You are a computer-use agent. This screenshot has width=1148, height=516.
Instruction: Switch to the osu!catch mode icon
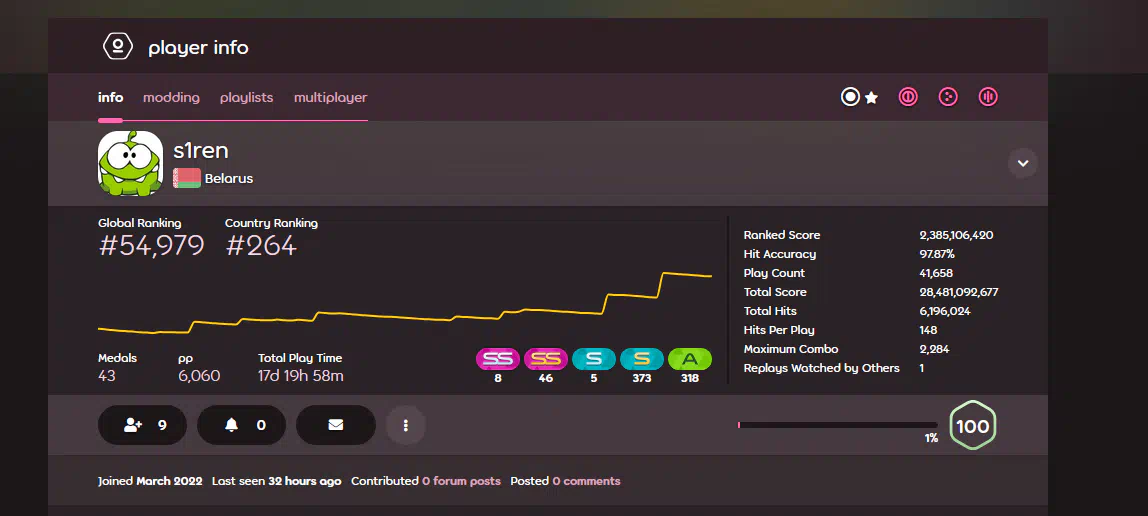[948, 97]
